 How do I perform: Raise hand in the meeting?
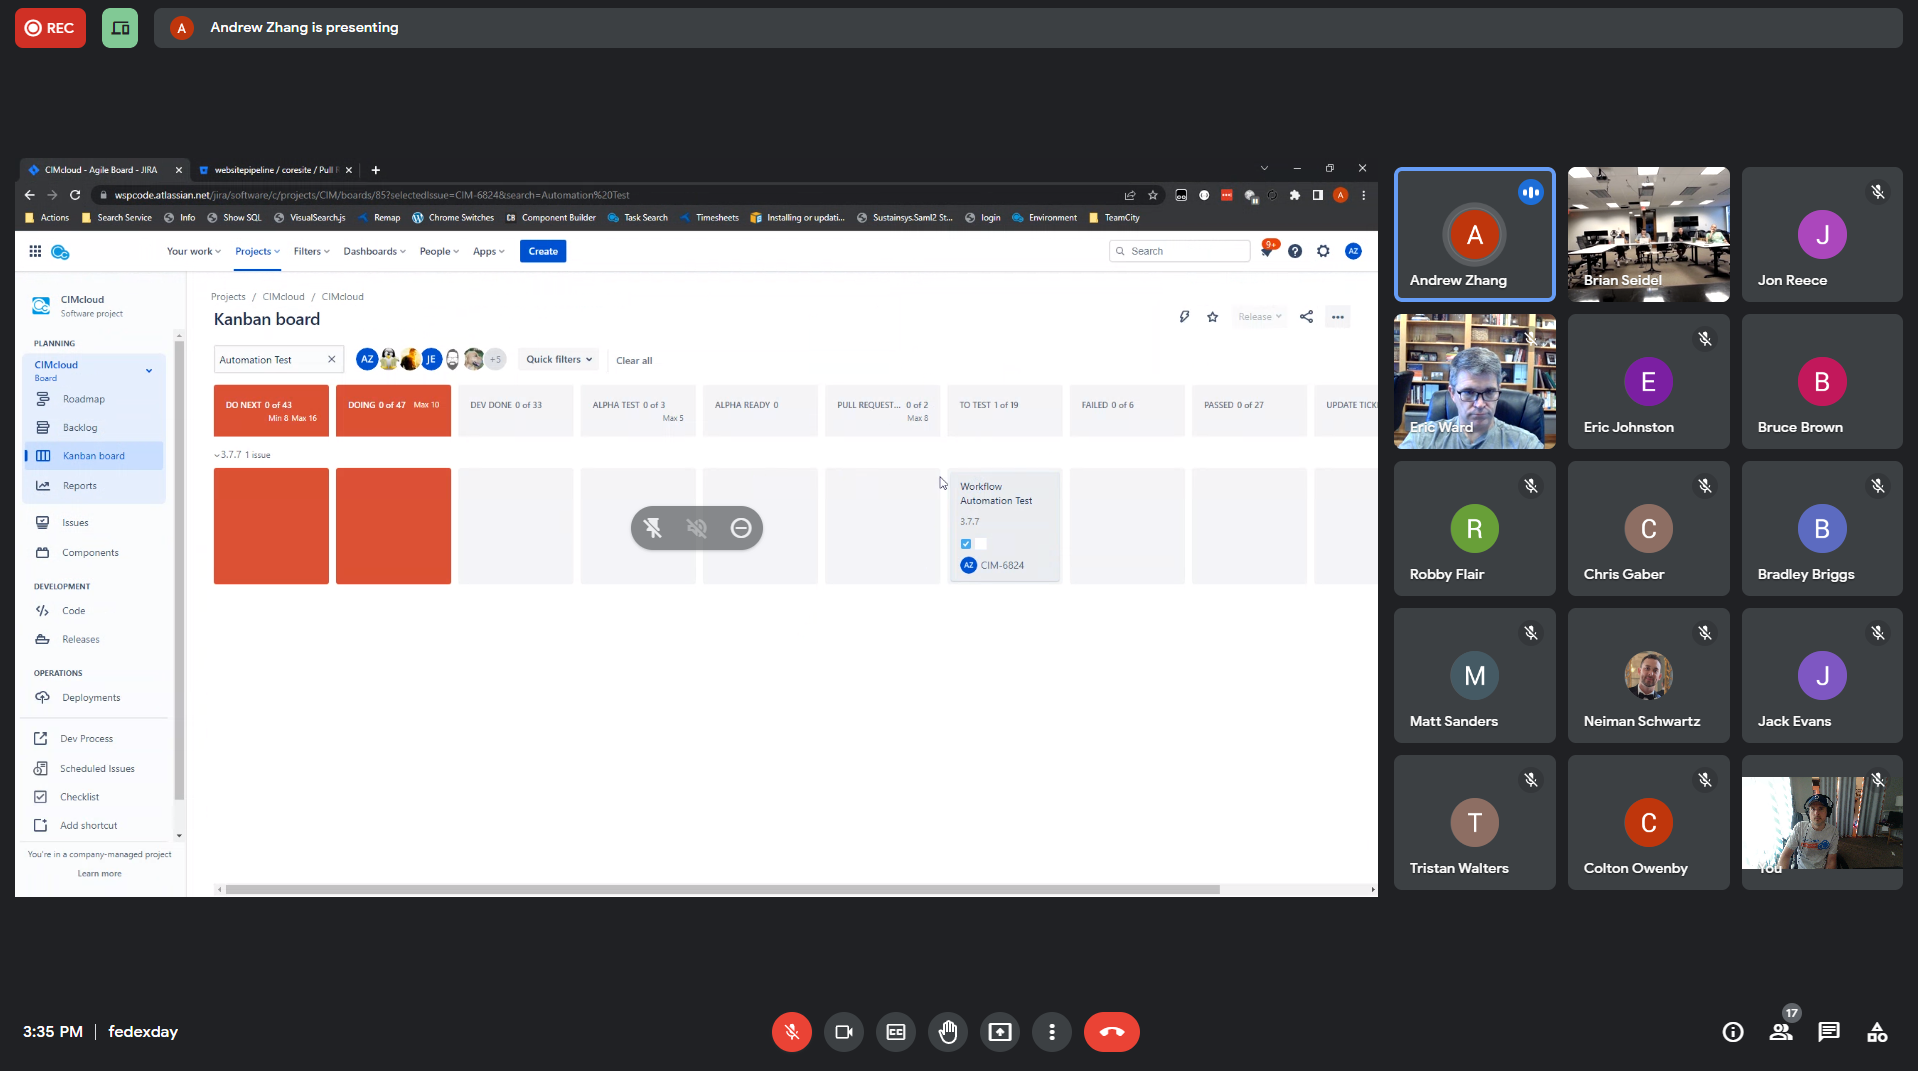click(x=947, y=1032)
